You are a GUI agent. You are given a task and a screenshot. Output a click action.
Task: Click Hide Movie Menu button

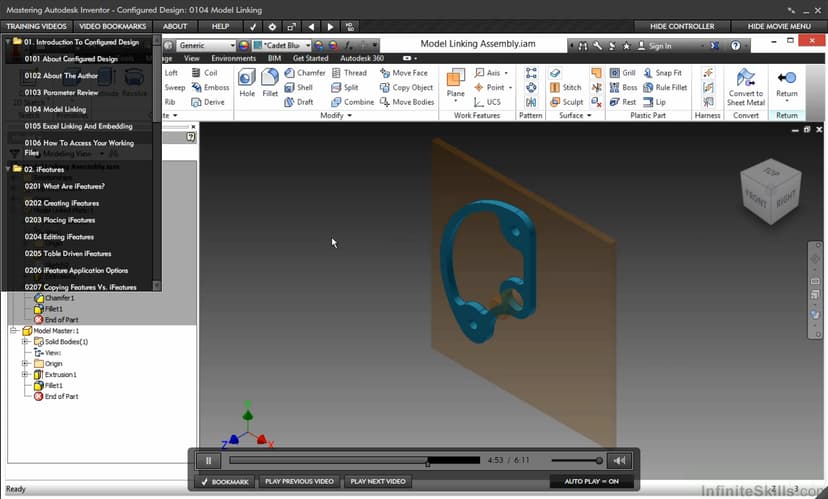pos(779,26)
